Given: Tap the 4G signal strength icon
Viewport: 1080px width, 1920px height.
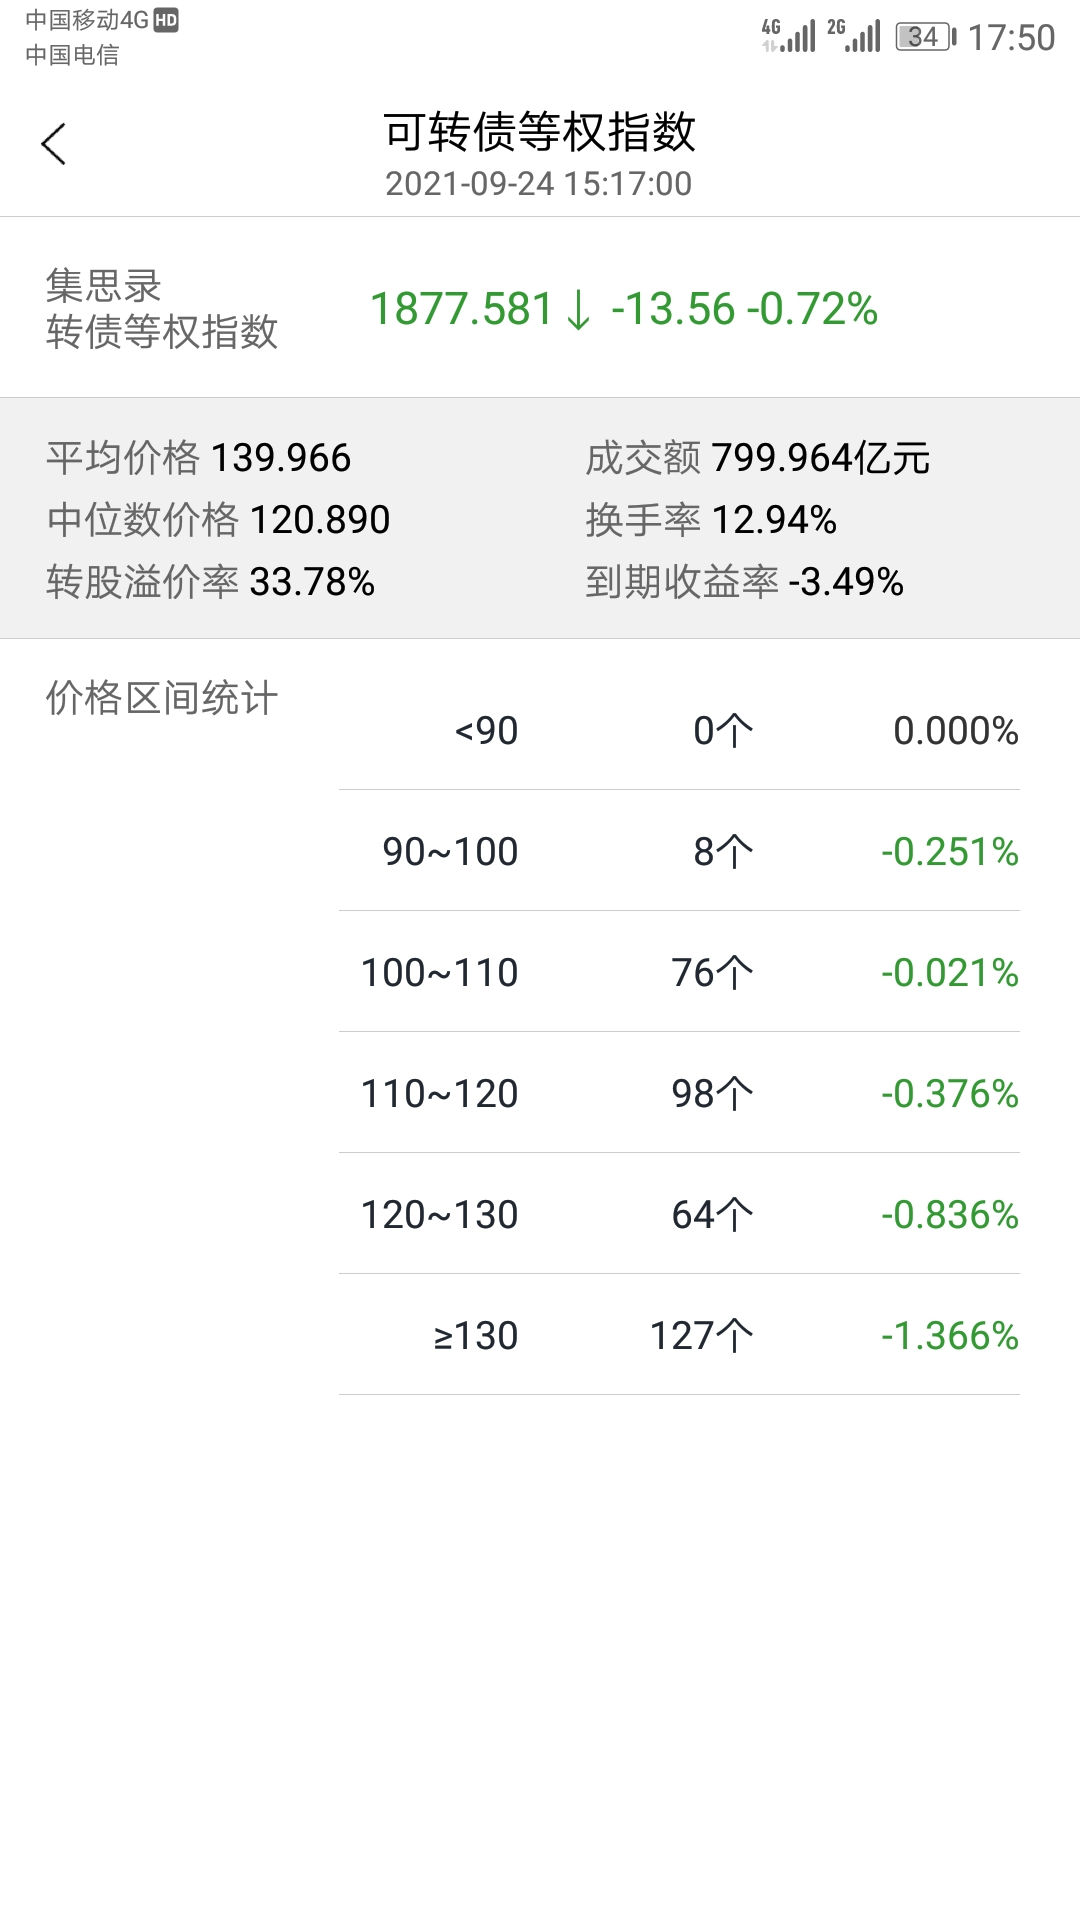Looking at the screenshot, I should tap(789, 36).
